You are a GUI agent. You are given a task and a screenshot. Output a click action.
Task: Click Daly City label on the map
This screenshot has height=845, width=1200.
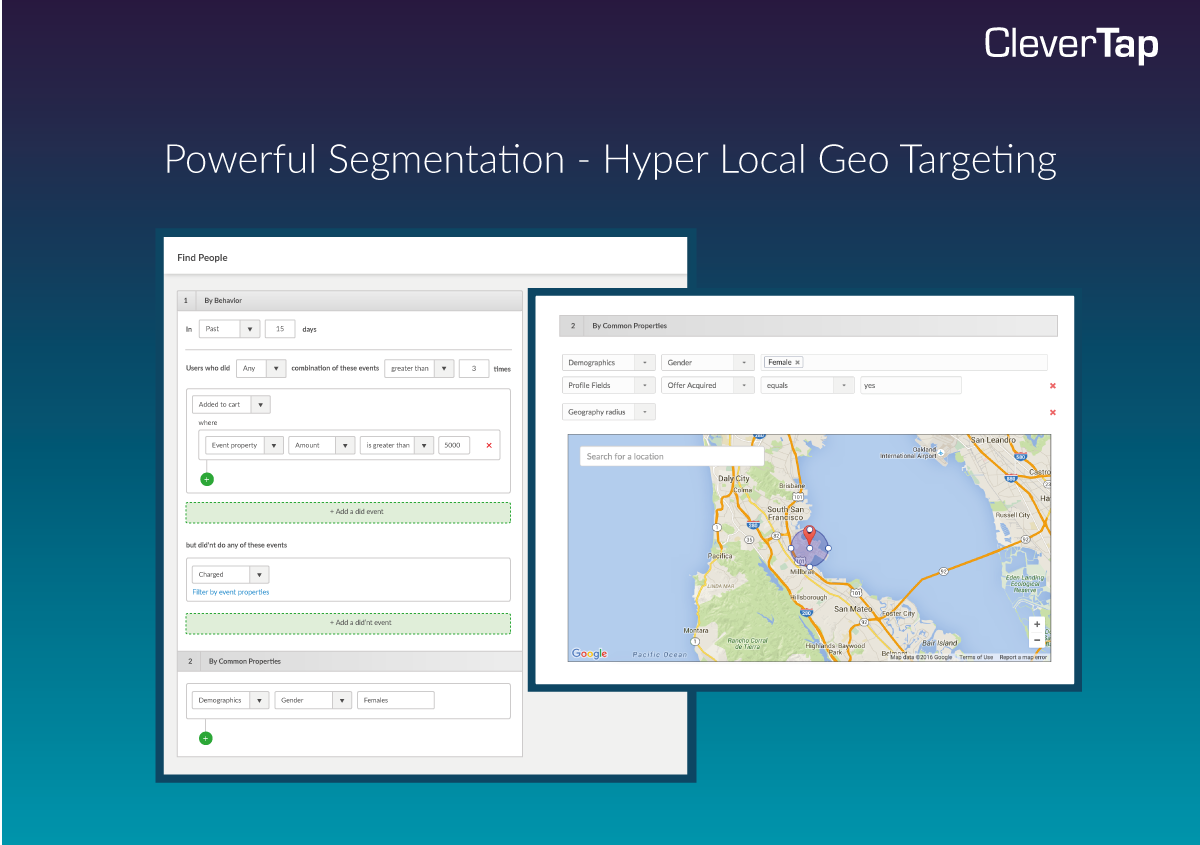[x=733, y=479]
